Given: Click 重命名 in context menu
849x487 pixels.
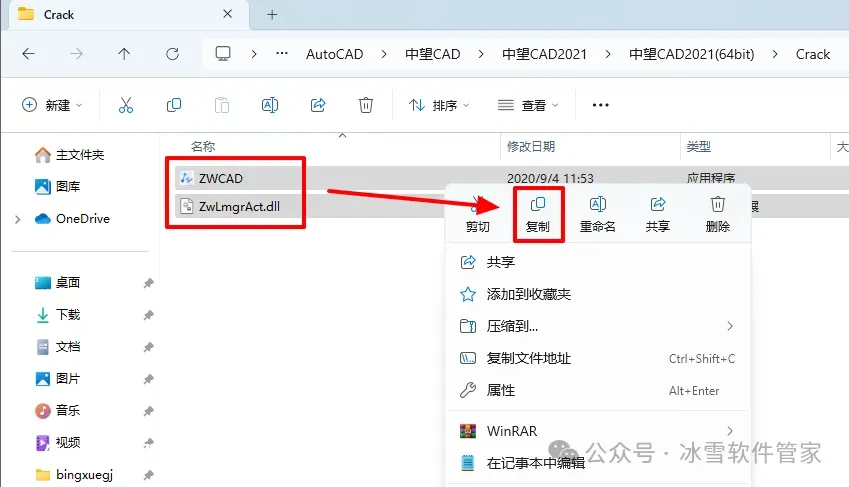Looking at the screenshot, I should [598, 215].
